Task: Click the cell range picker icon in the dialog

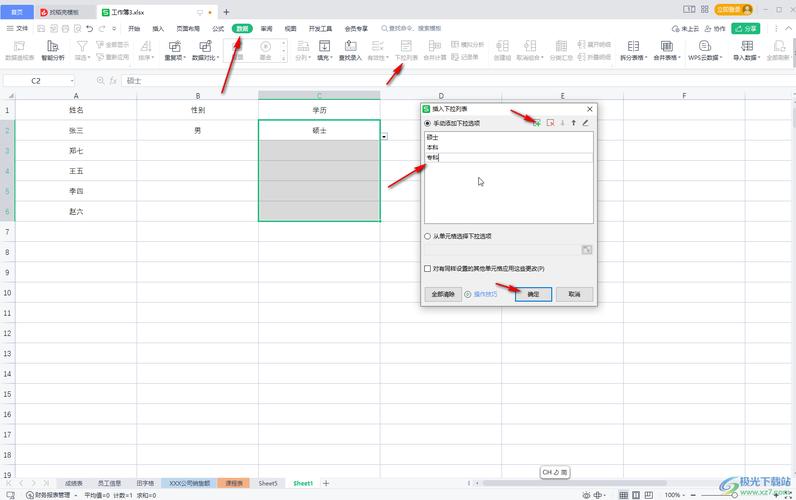Action: click(x=587, y=249)
